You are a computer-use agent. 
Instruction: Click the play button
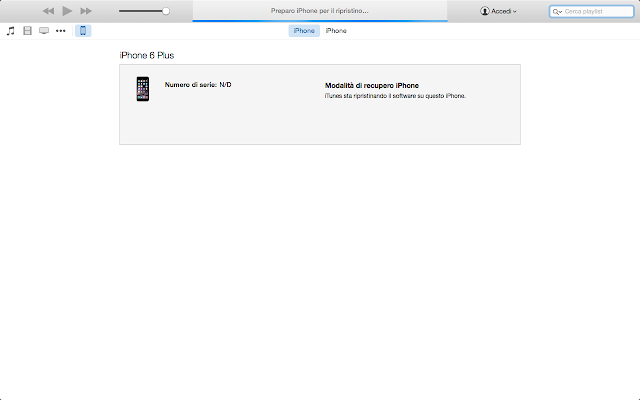67,11
